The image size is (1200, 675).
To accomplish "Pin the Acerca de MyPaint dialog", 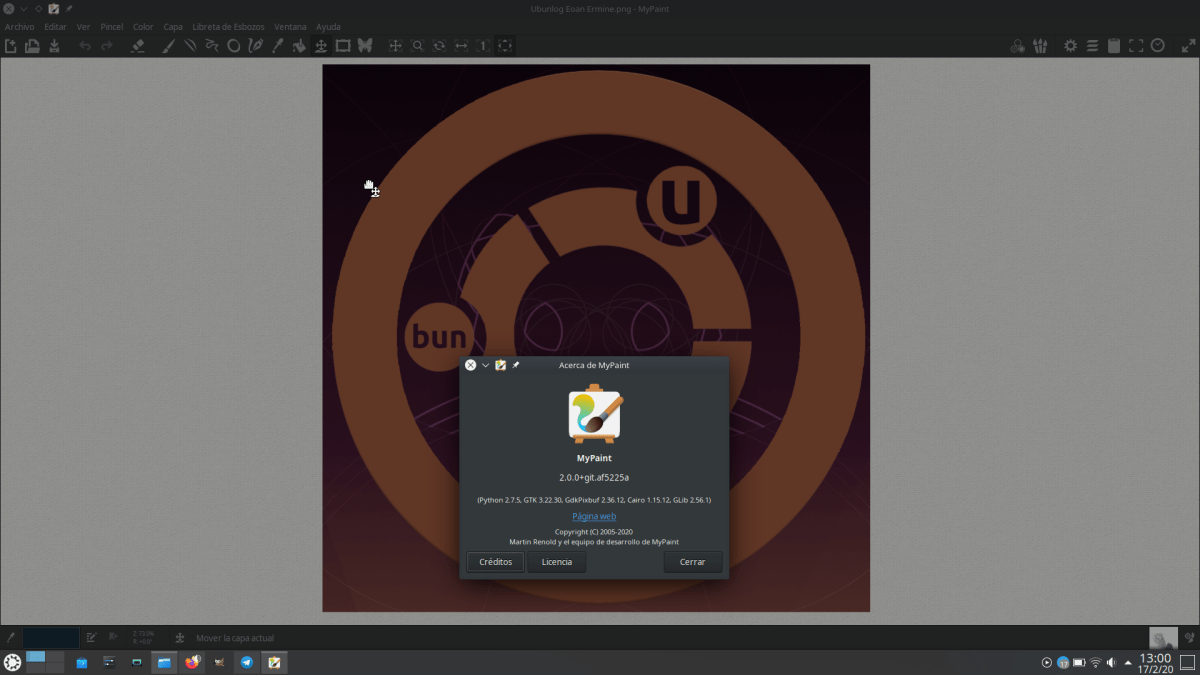I will point(515,365).
